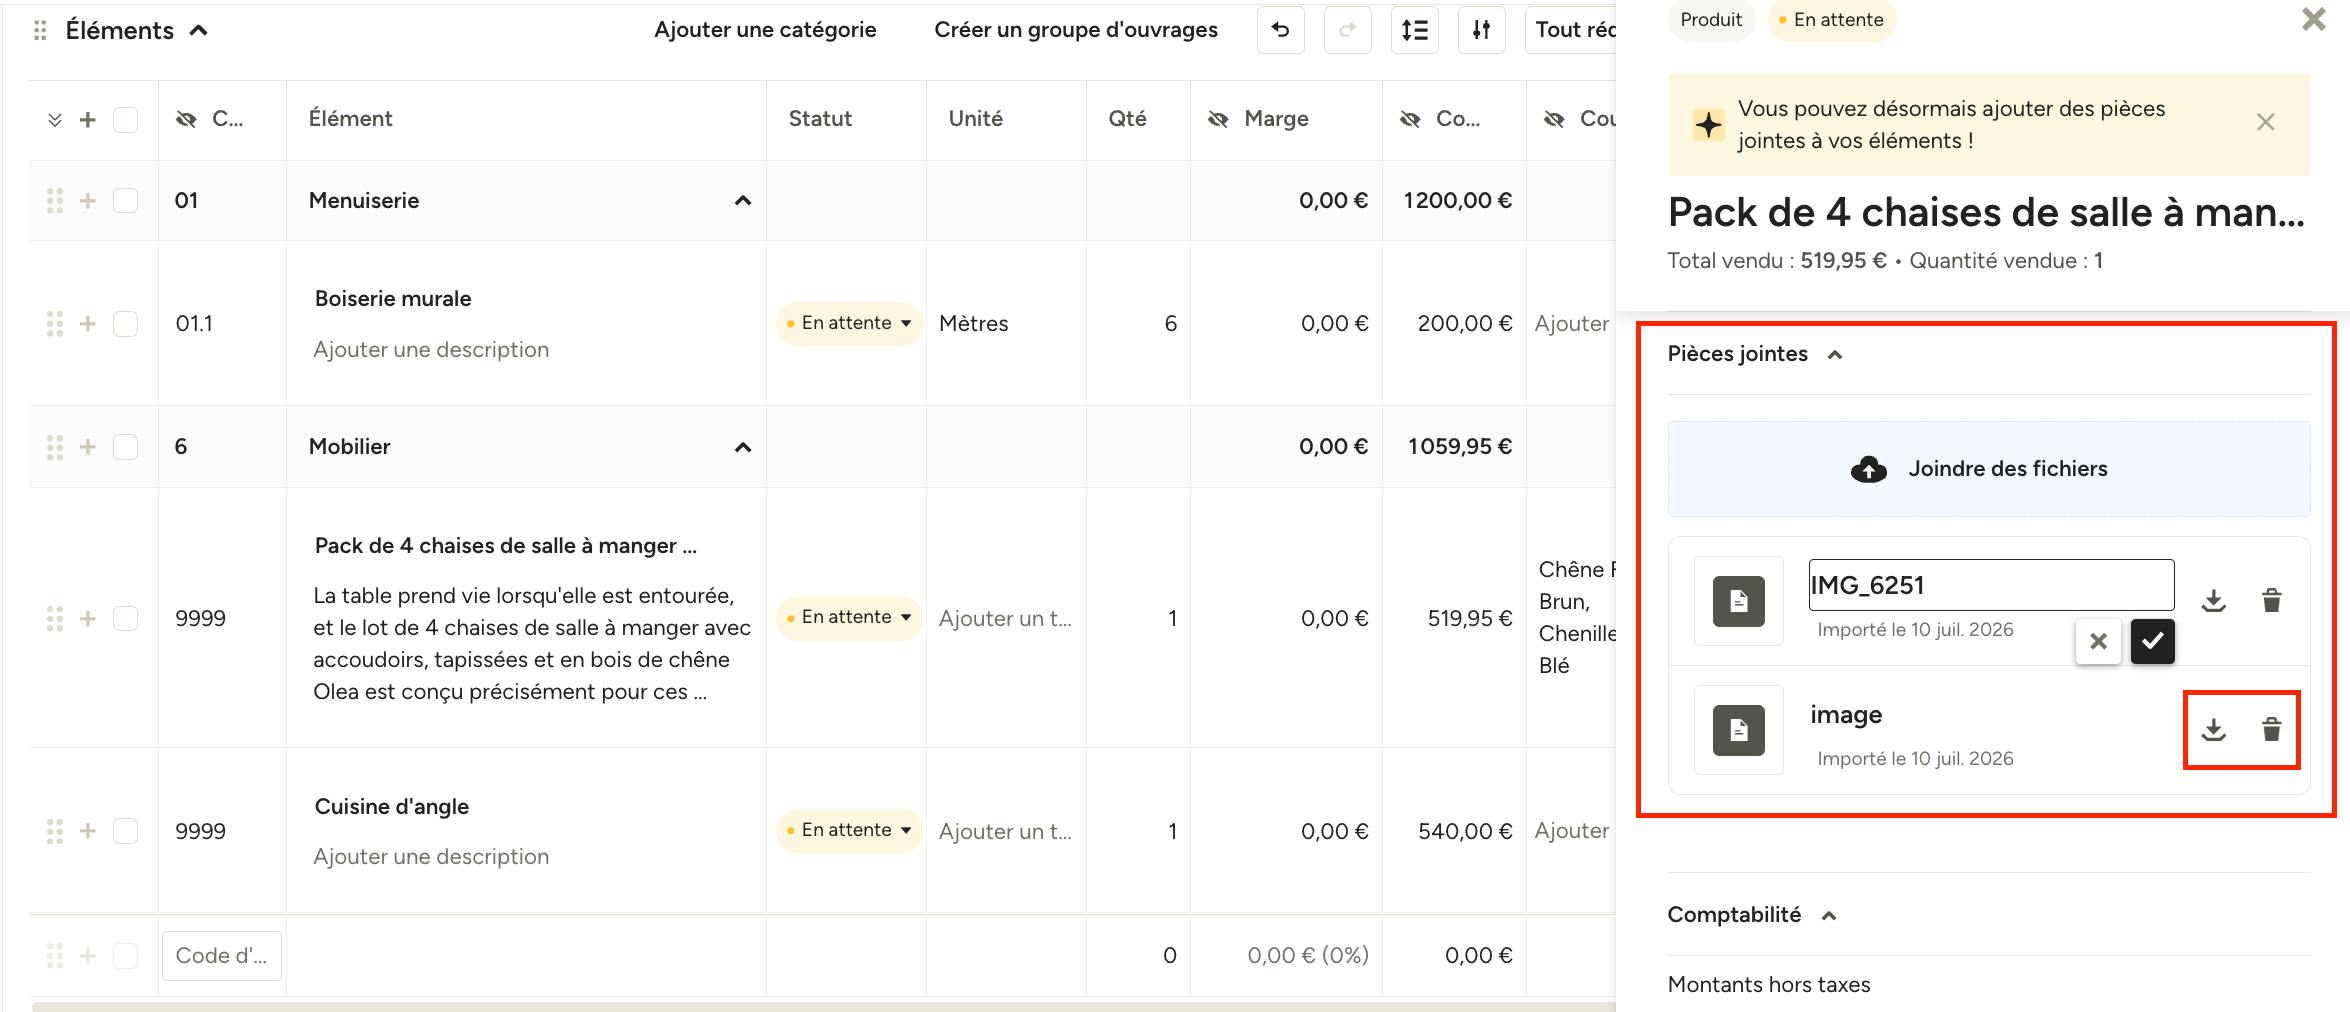The width and height of the screenshot is (2350, 1012).
Task: Open status dropdown for Pack de 4 chaises
Action: (x=849, y=618)
